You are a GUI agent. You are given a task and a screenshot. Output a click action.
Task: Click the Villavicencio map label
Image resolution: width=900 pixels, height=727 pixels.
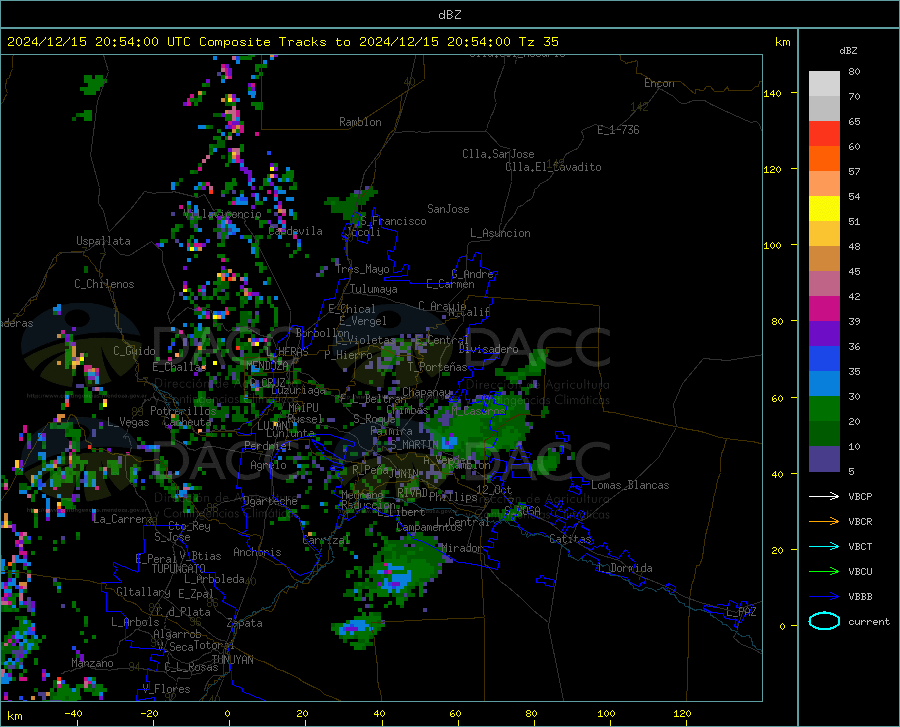(x=224, y=214)
